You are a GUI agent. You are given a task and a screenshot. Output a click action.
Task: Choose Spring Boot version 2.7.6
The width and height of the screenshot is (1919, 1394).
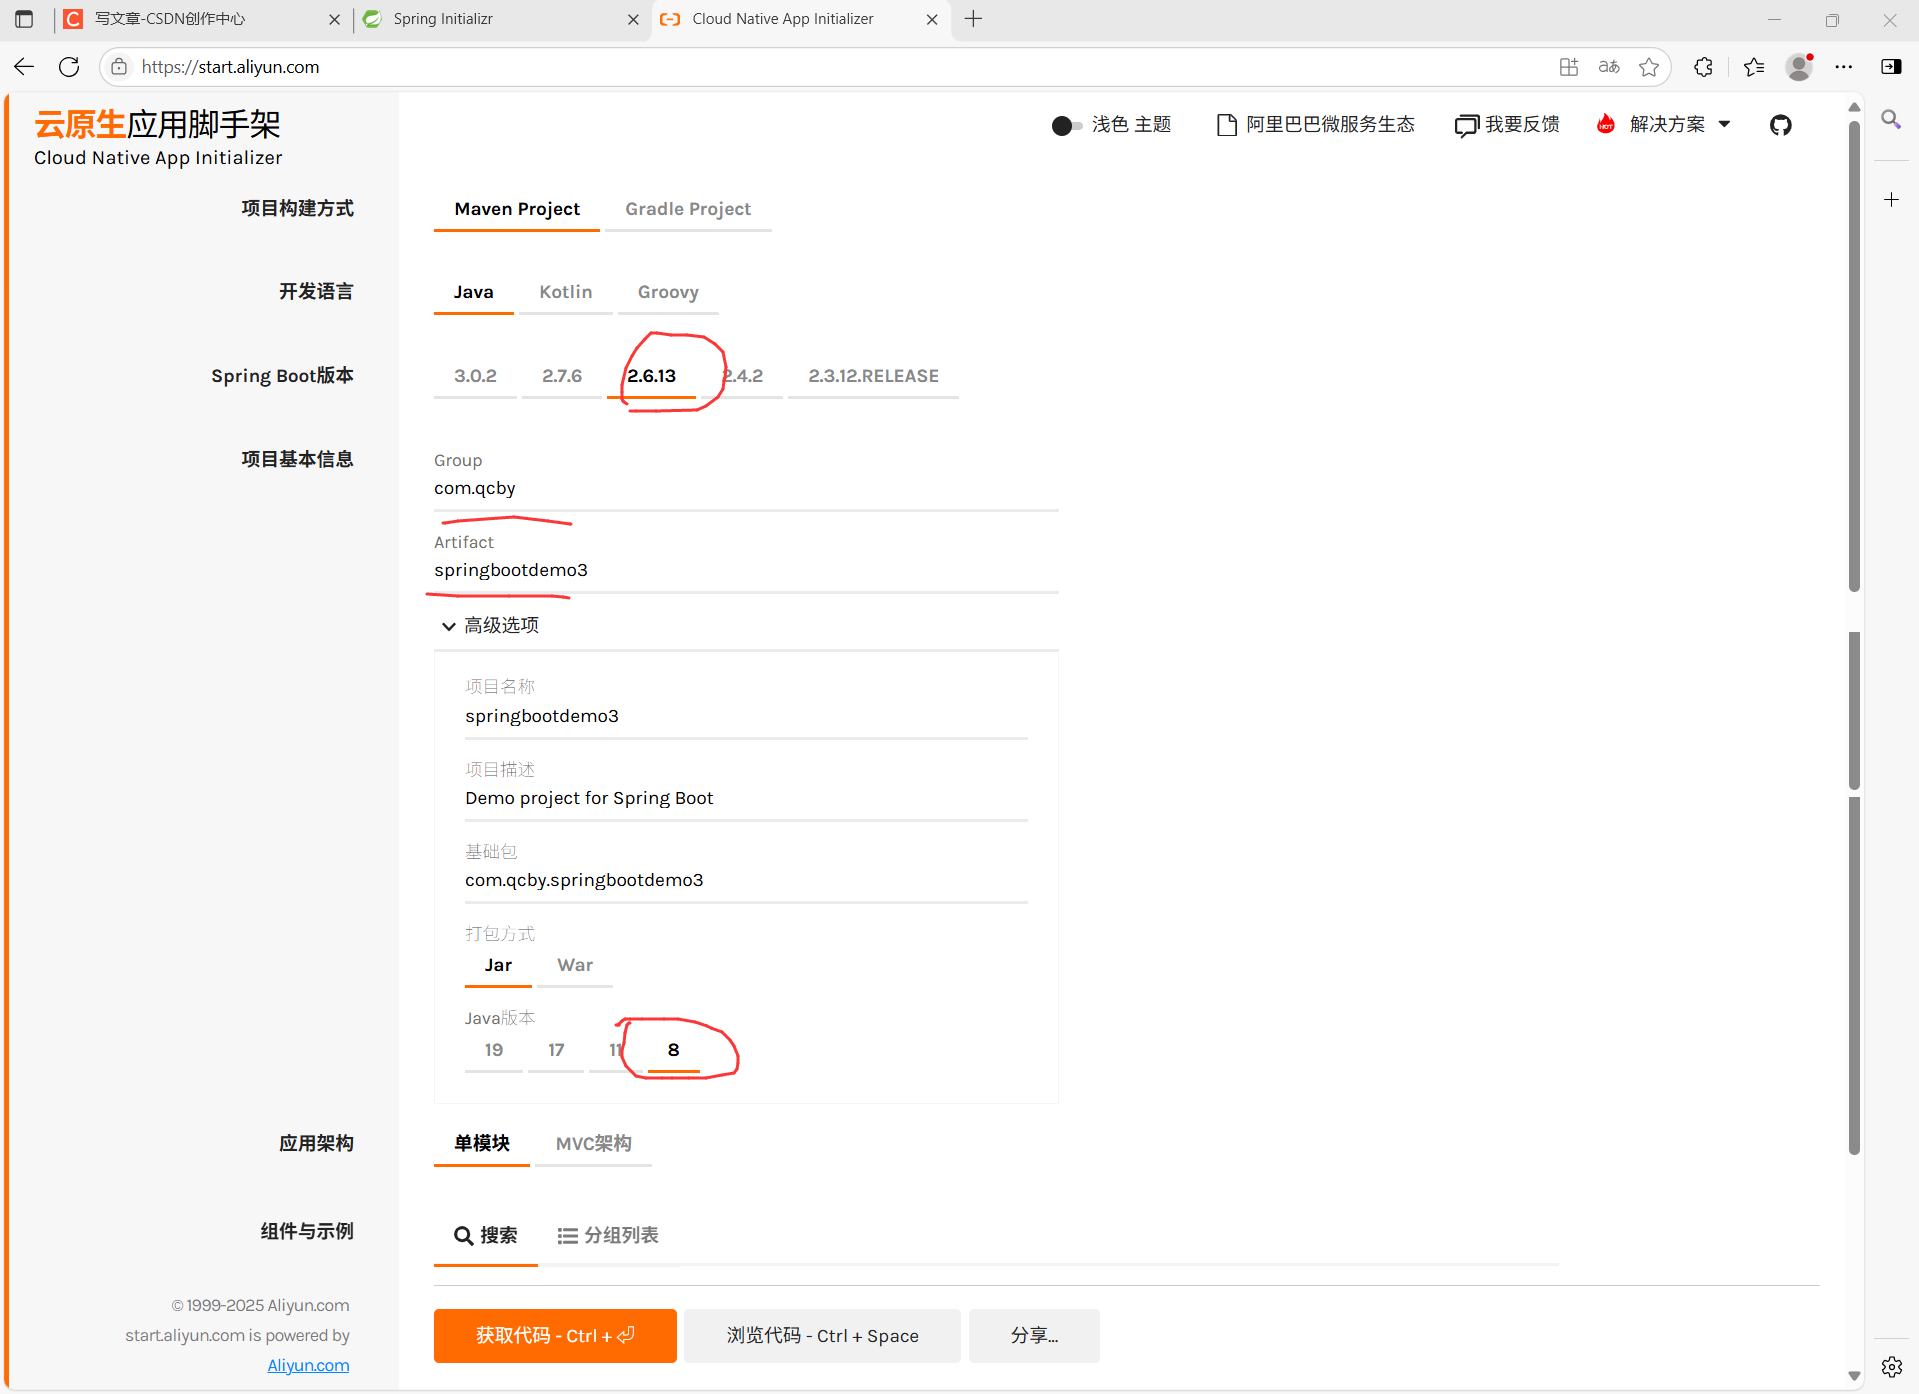pyautogui.click(x=562, y=376)
